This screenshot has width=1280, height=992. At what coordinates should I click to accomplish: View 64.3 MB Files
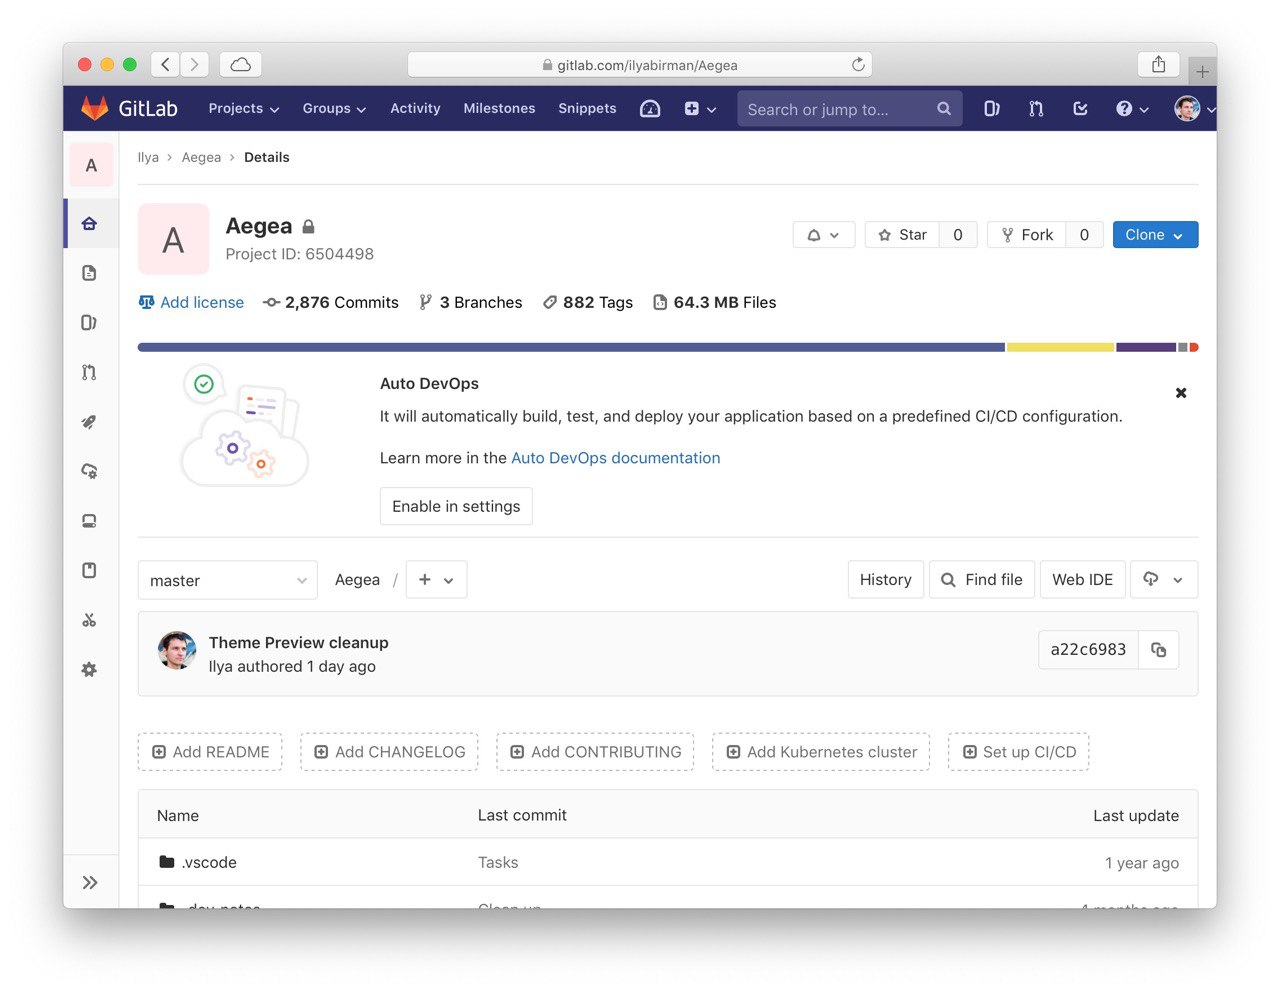coord(715,302)
